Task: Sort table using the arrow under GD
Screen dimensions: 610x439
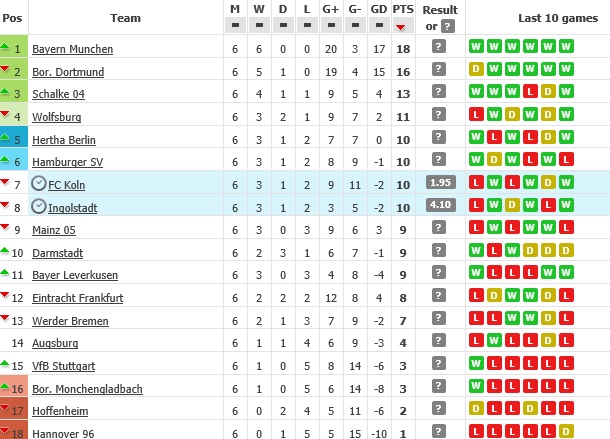Action: (x=379, y=27)
